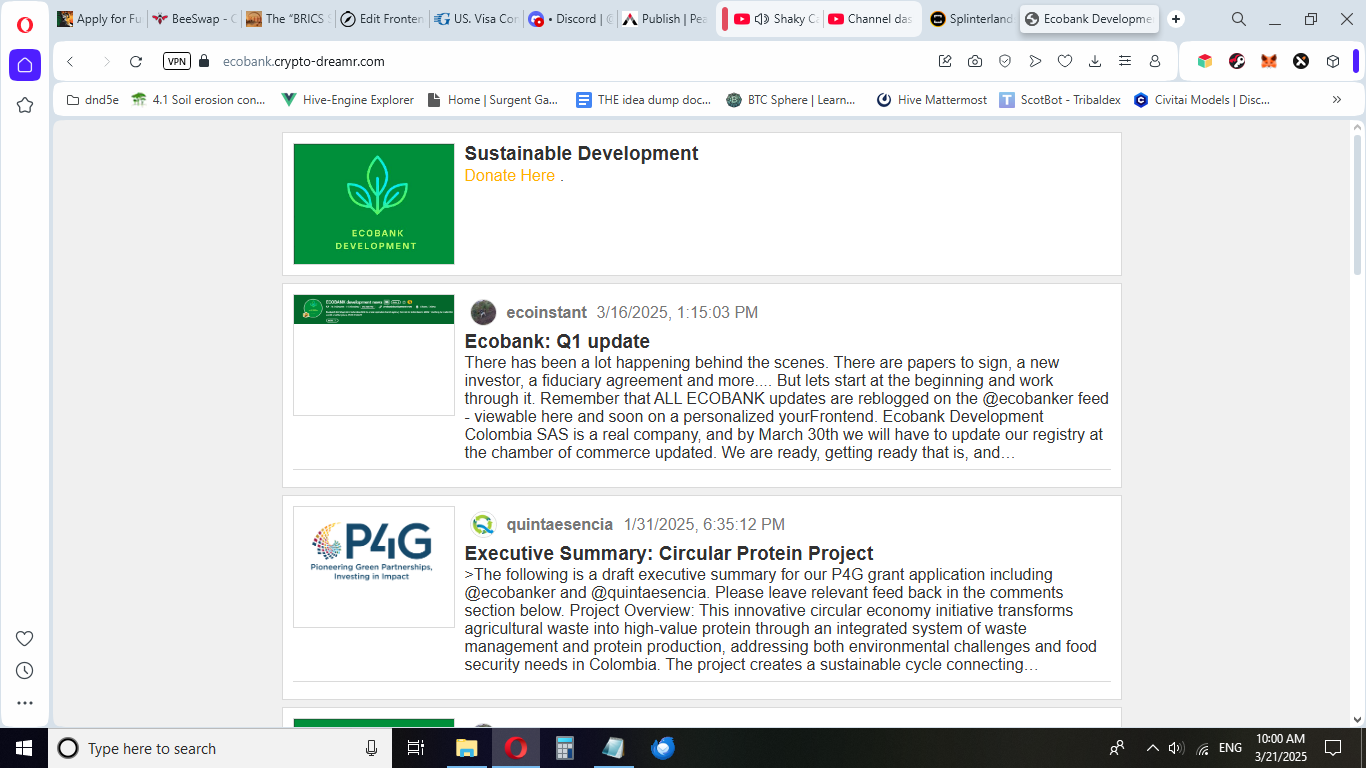This screenshot has height=768, width=1366.
Task: Open the BTC Sphere bookmark
Action: (x=791, y=100)
